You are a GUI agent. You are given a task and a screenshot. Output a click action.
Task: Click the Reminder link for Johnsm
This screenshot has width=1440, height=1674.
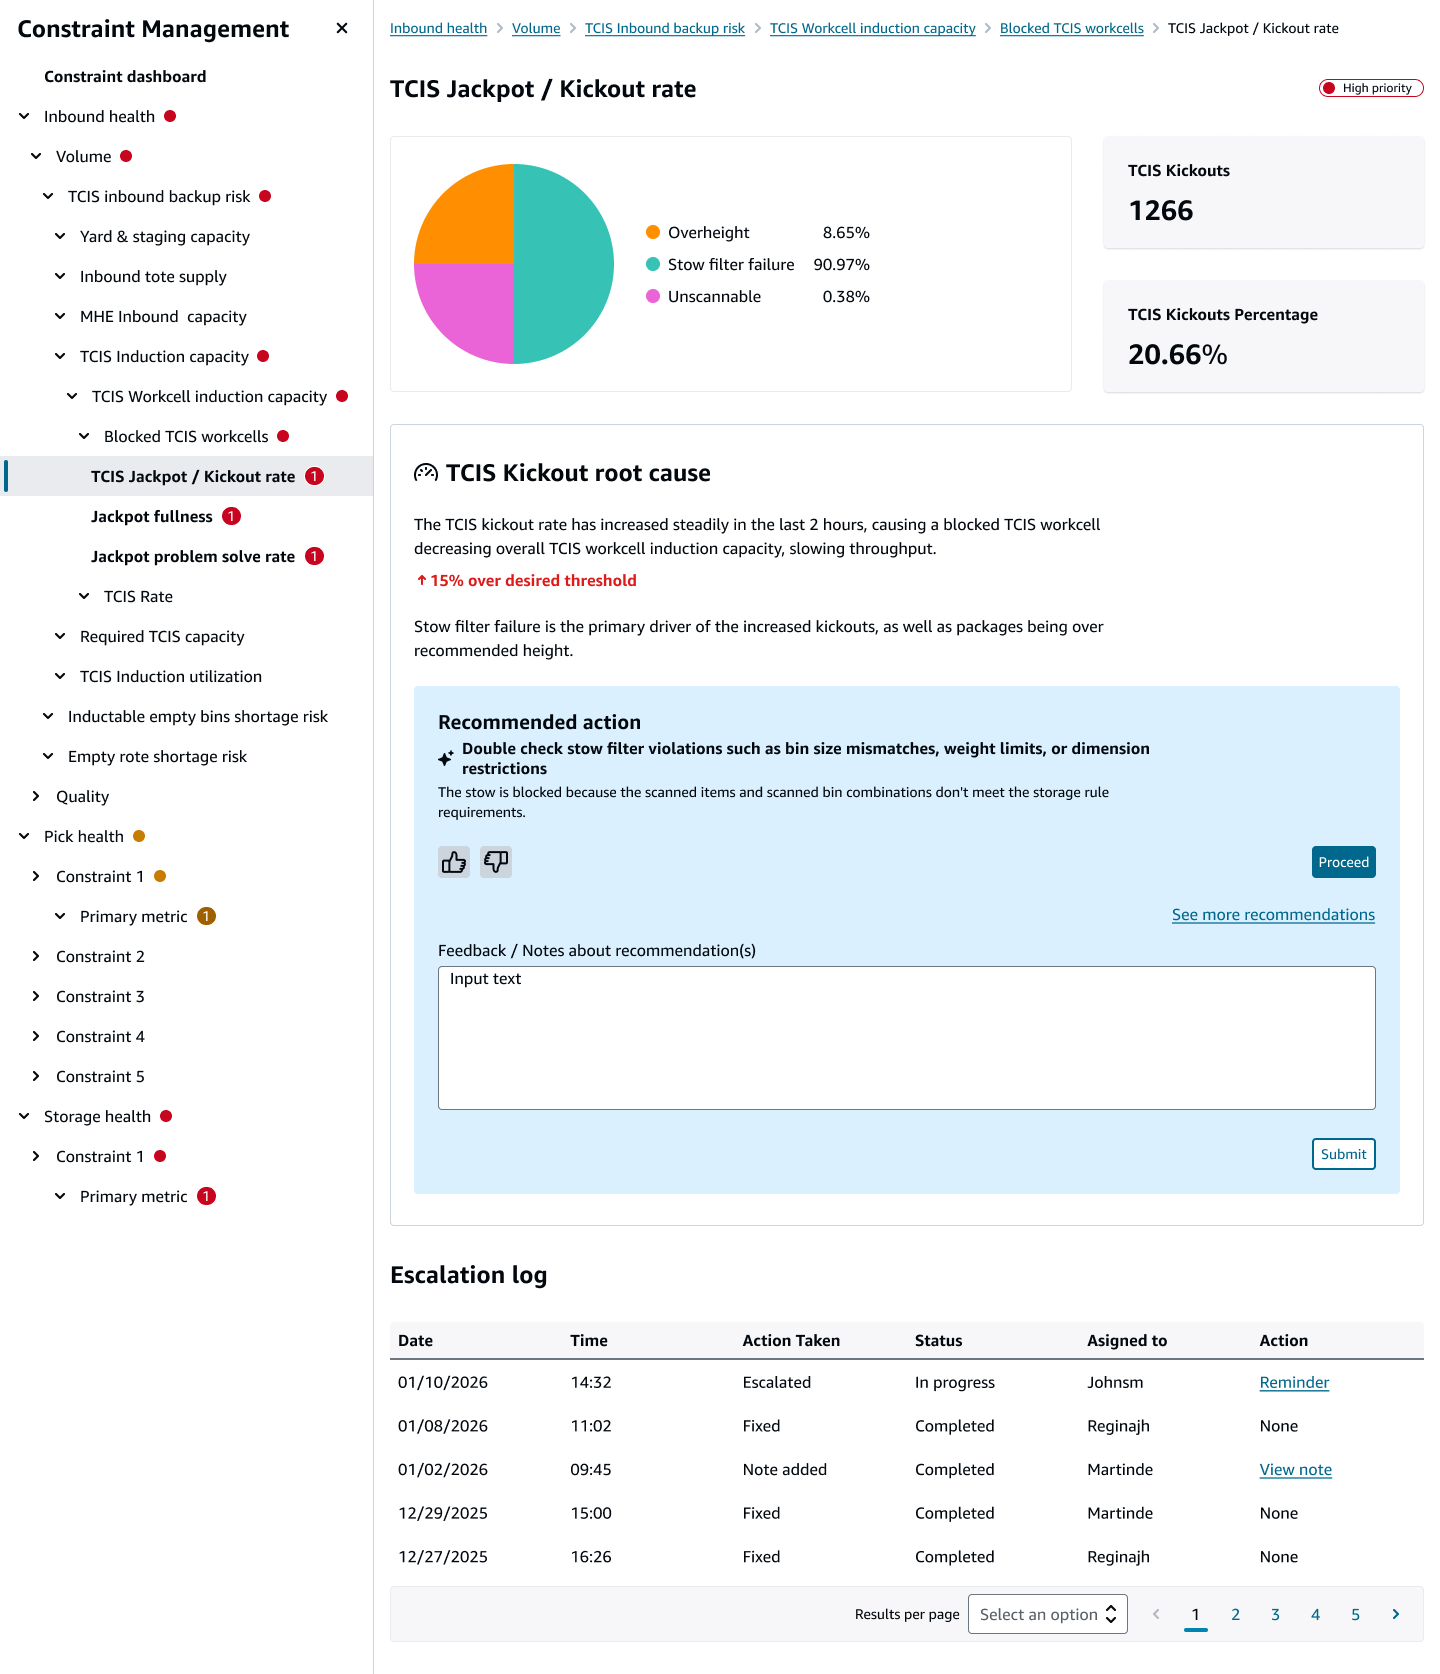1294,1382
